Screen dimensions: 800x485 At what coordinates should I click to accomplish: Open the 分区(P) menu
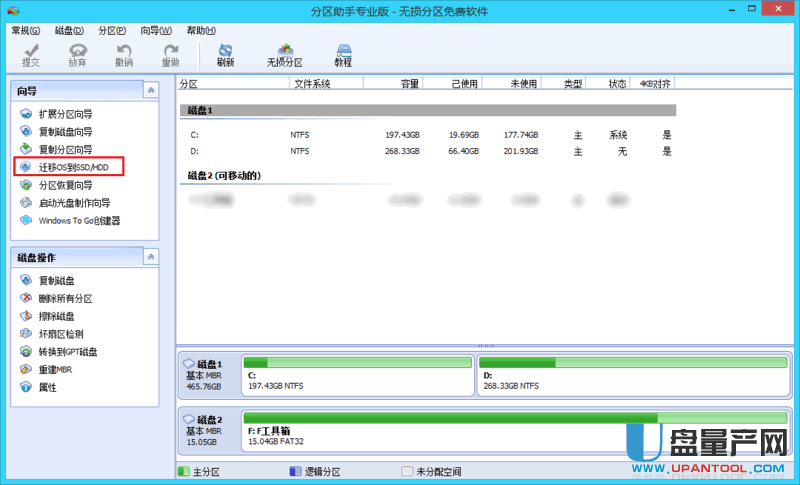tap(113, 31)
